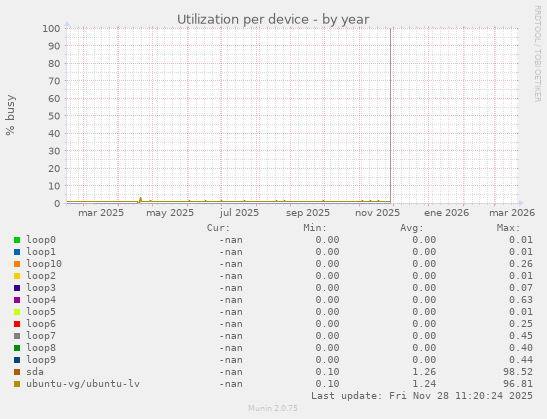Select the loop7 legend label
Image resolution: width=547 pixels, height=419 pixels.
pyautogui.click(x=41, y=336)
